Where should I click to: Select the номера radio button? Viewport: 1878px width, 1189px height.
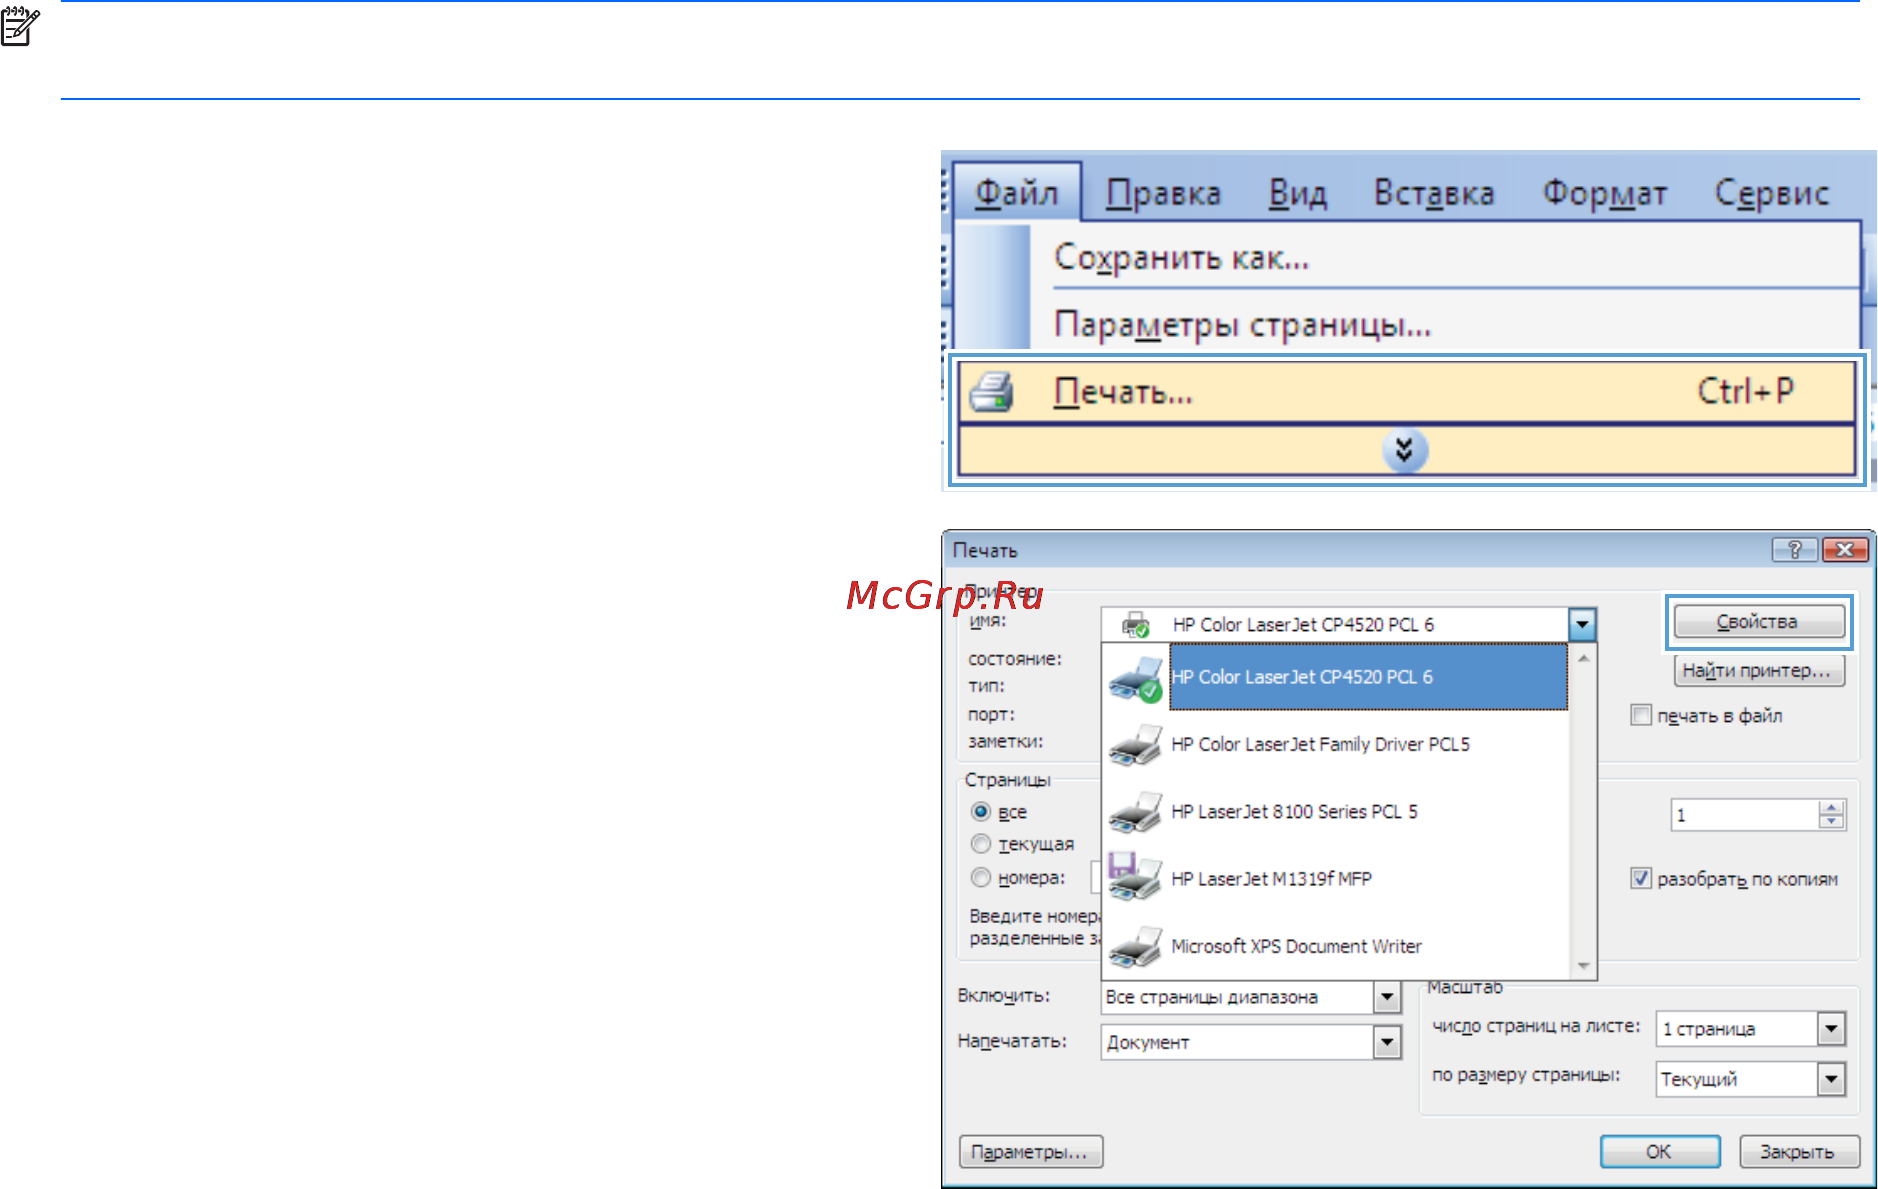(981, 877)
